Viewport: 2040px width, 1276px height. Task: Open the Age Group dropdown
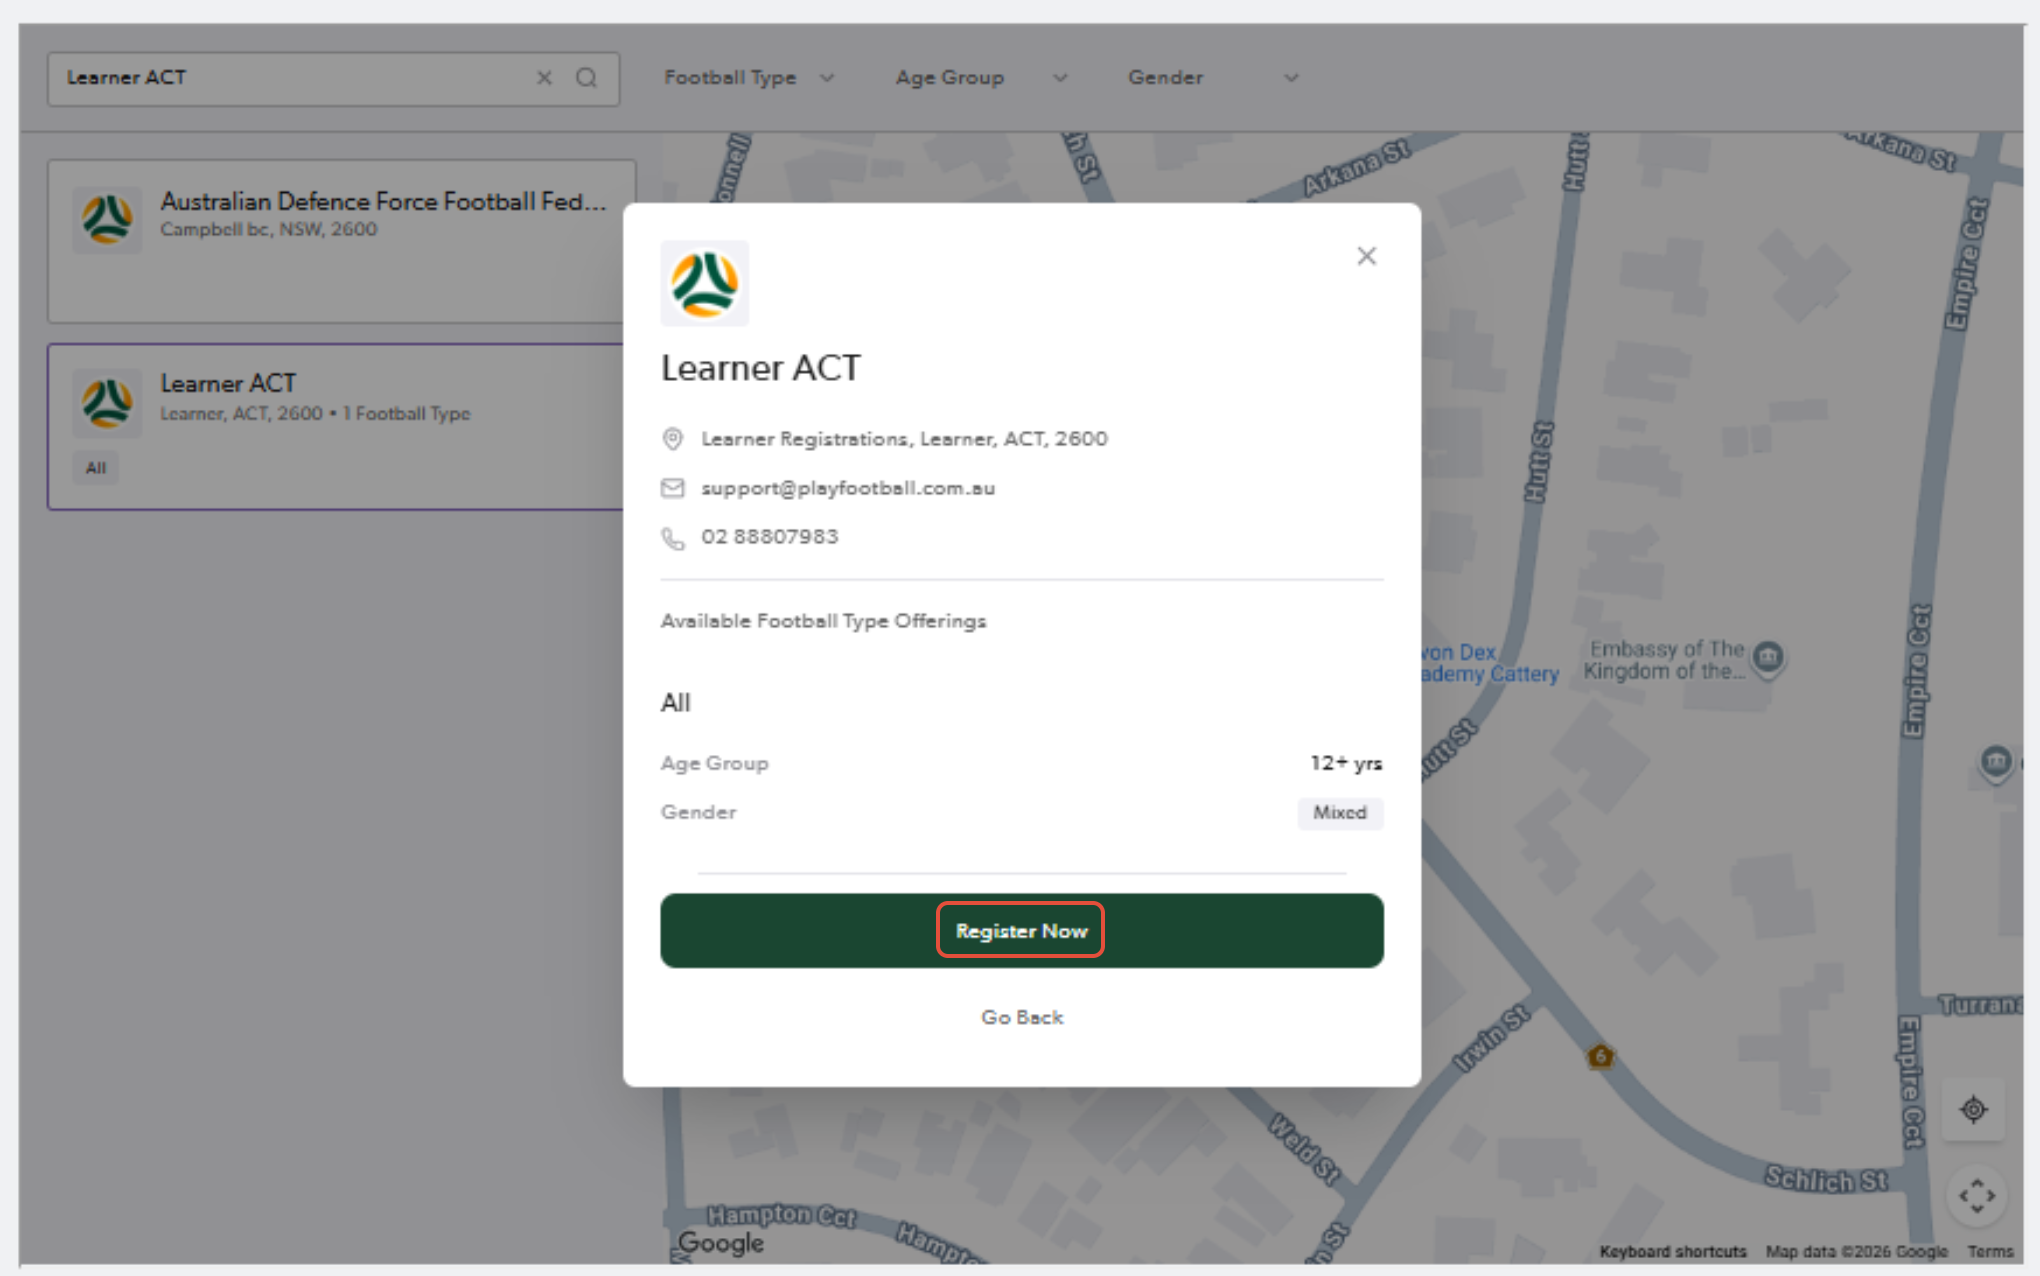coord(981,78)
